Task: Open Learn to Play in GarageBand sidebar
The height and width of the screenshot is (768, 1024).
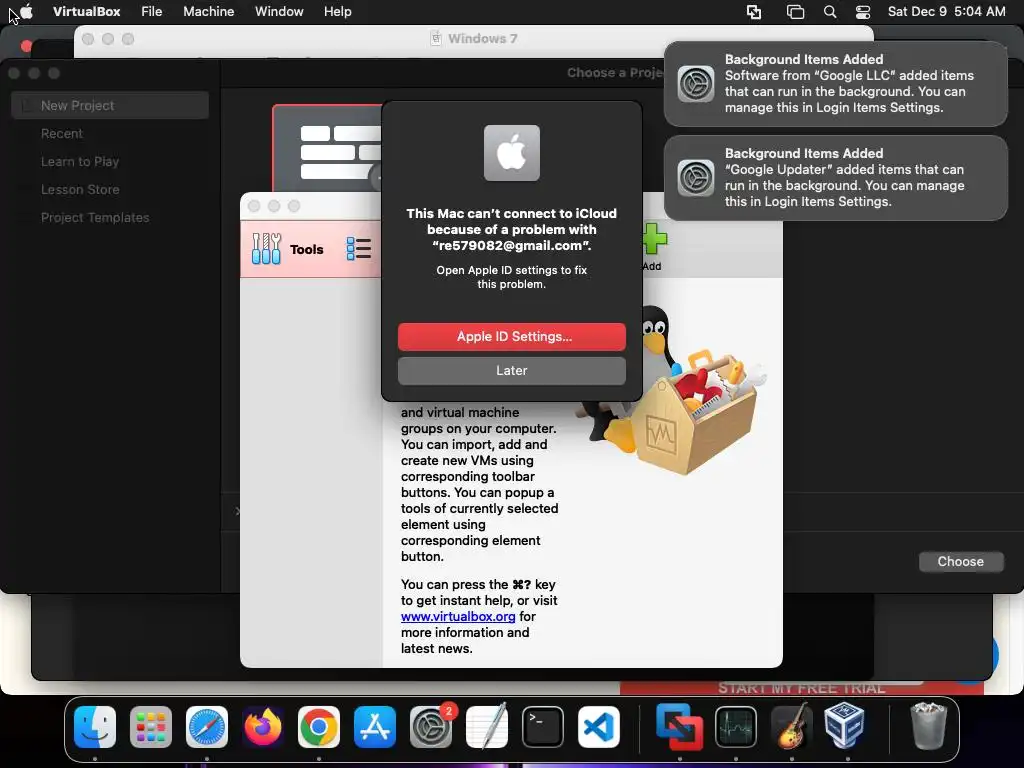Action: coord(80,161)
